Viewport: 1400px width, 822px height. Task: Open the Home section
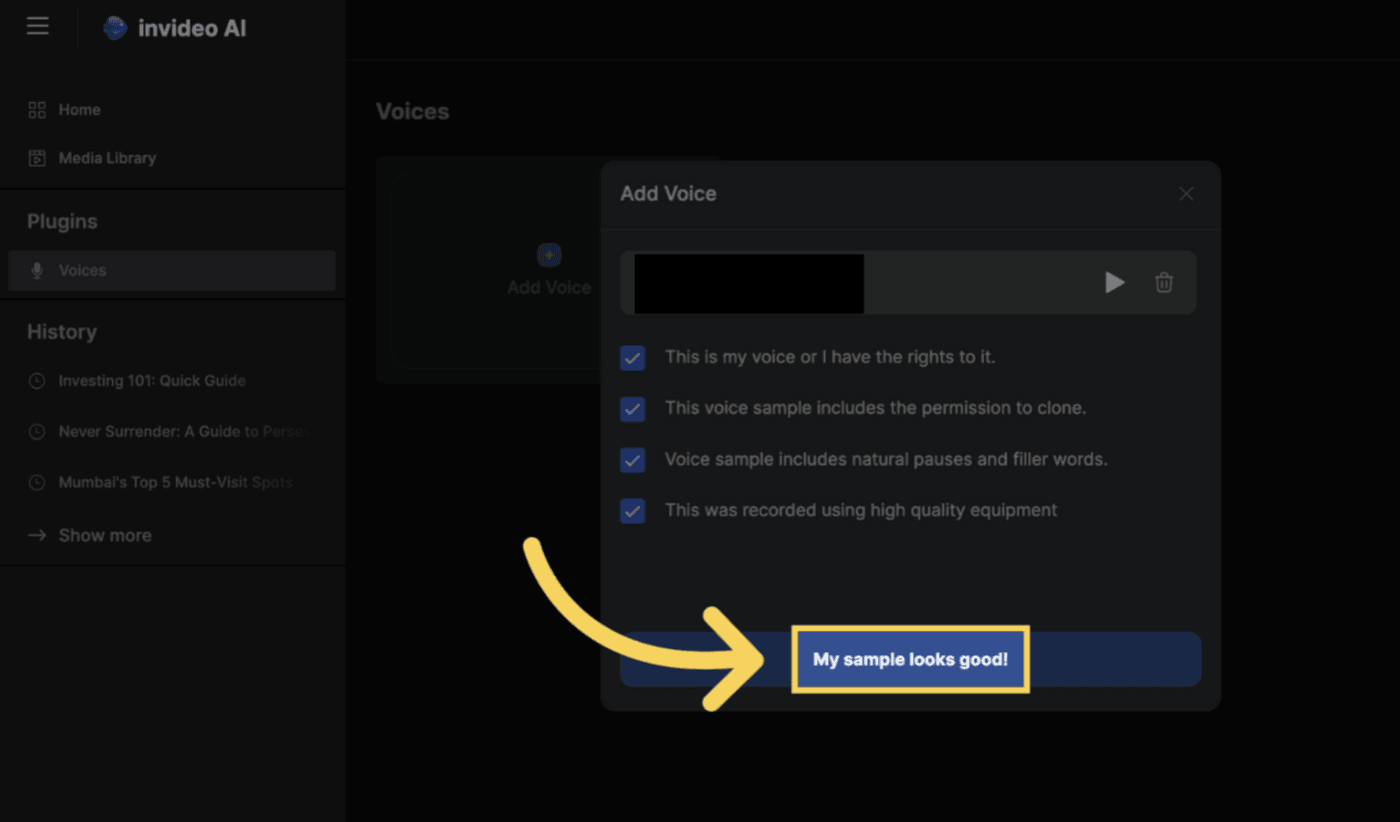[79, 109]
